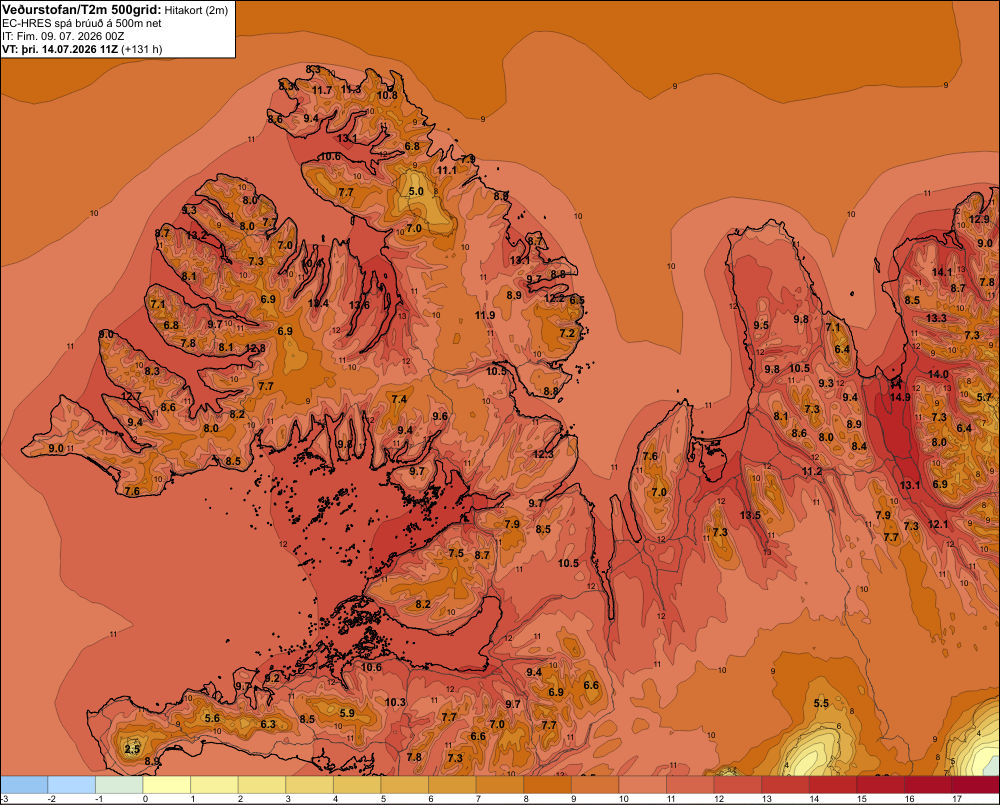
Task: Click the temperature value '12.7'
Action: point(131,396)
